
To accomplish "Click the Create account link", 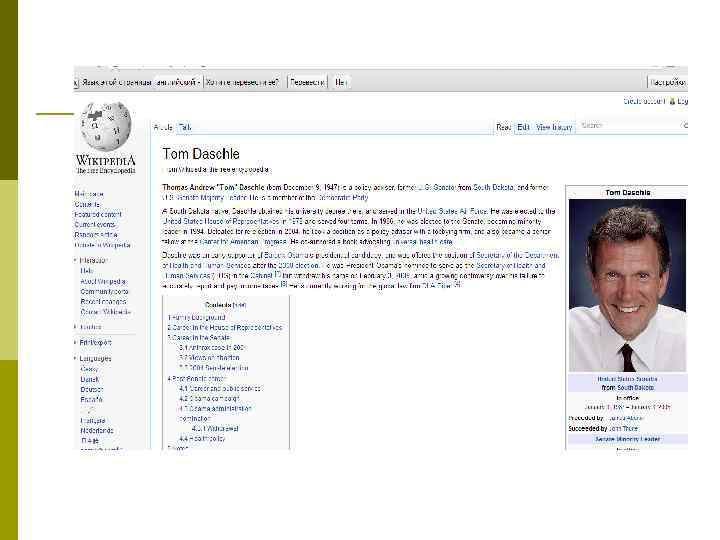I will tap(644, 101).
